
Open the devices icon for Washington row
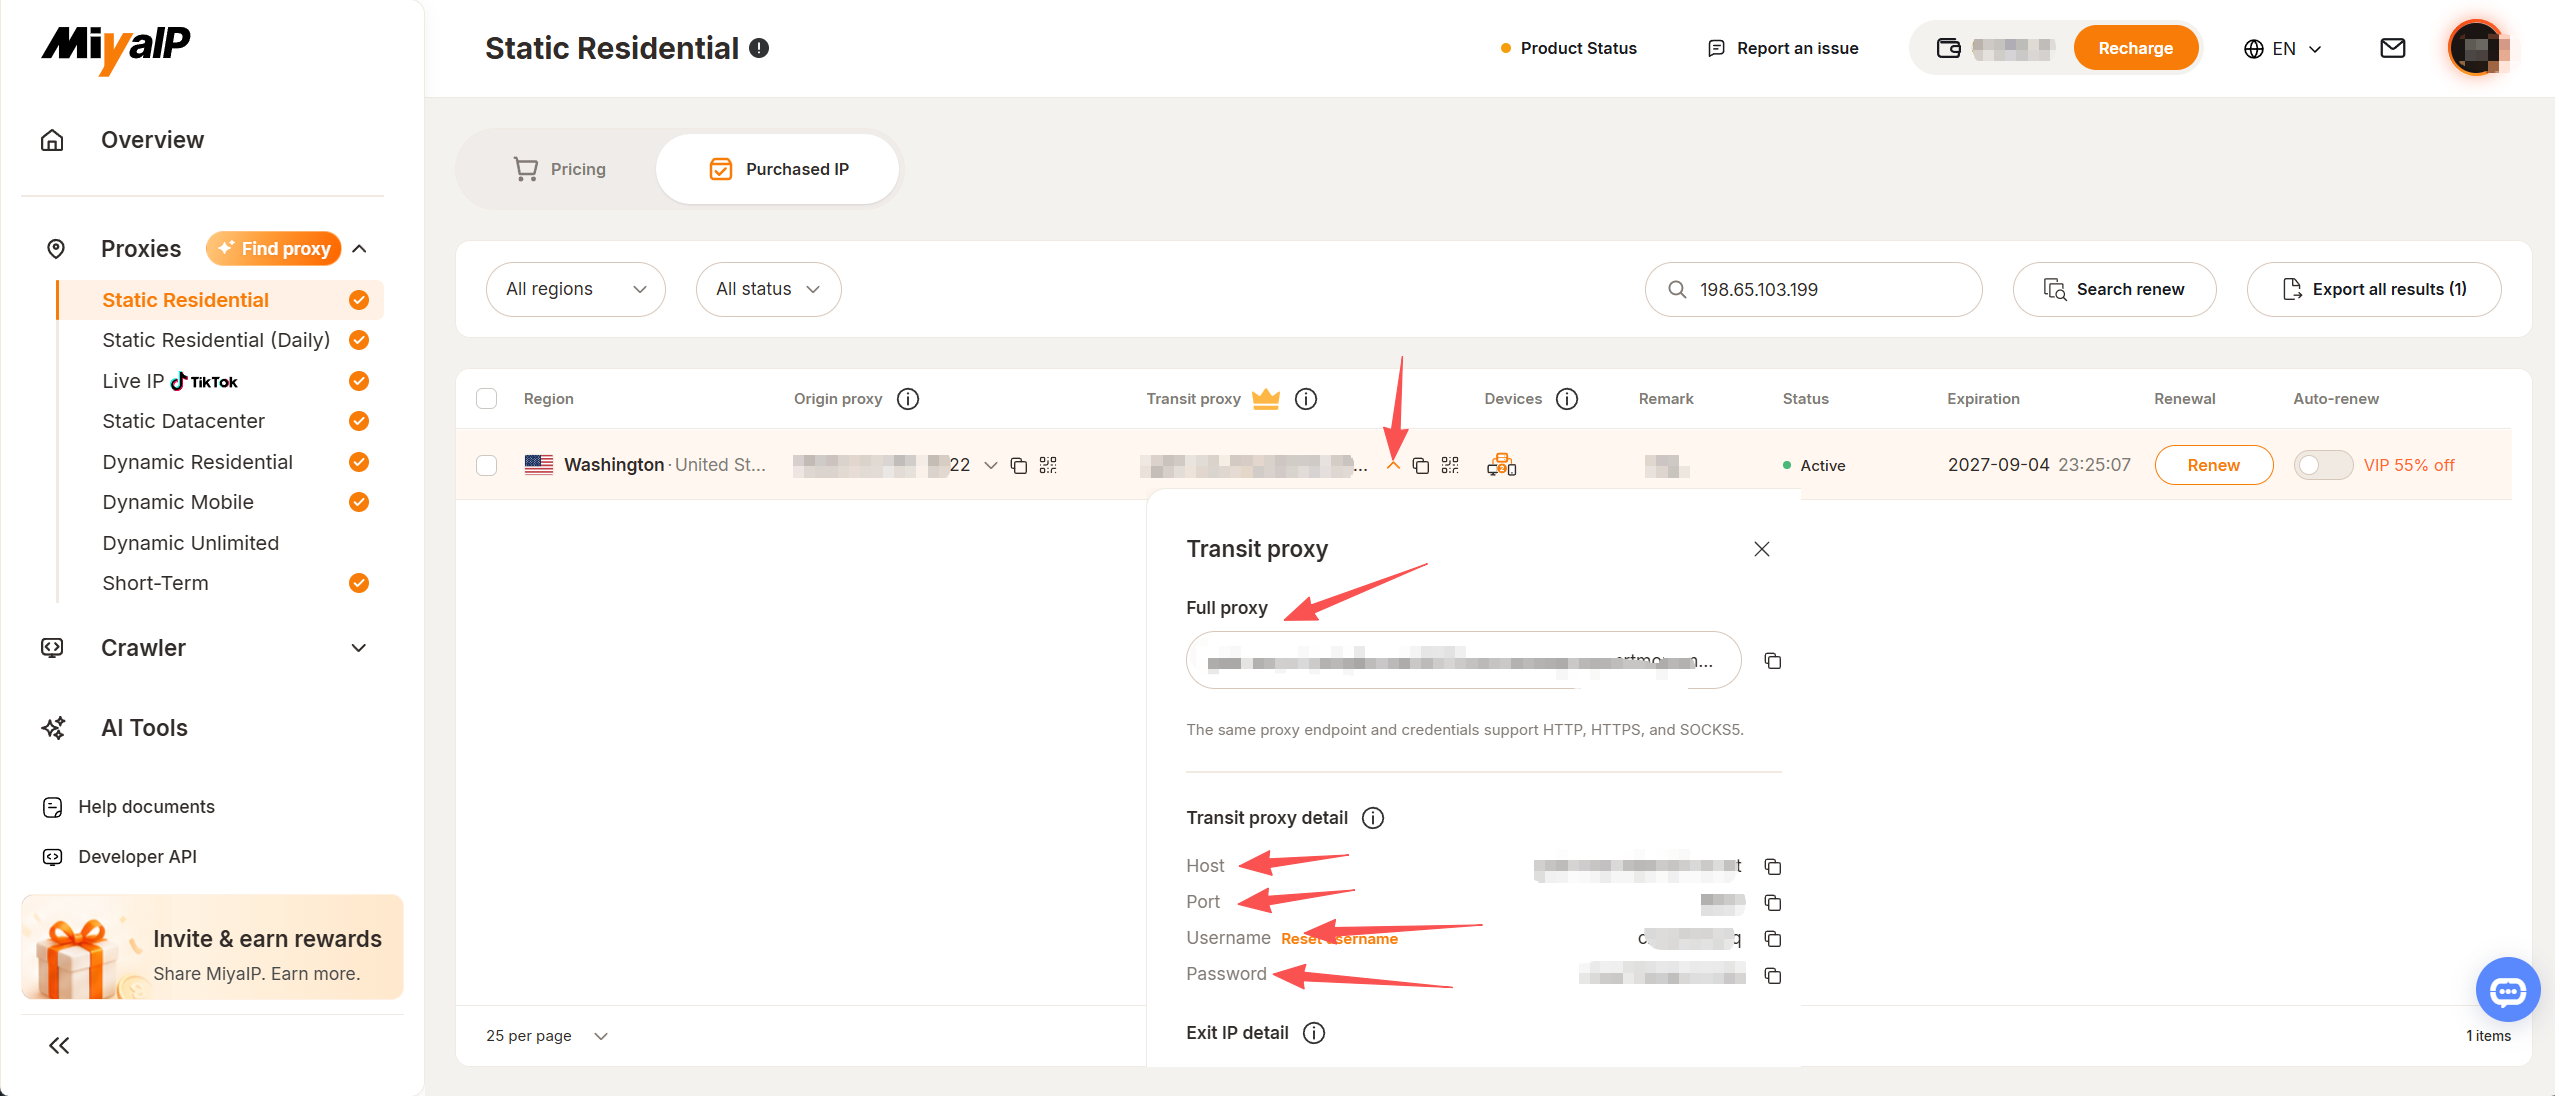tap(1501, 465)
